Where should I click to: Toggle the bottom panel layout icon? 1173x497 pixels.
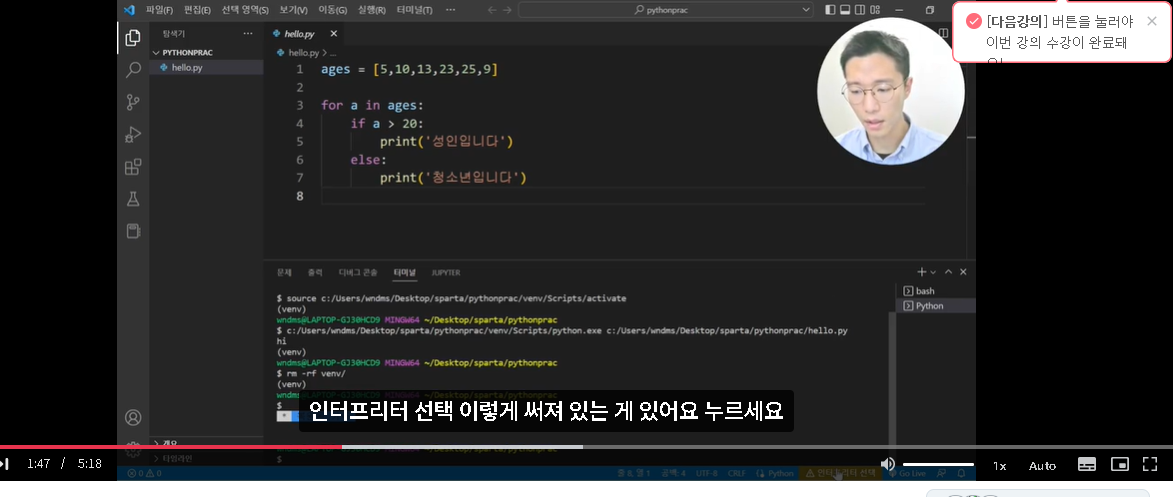845,10
